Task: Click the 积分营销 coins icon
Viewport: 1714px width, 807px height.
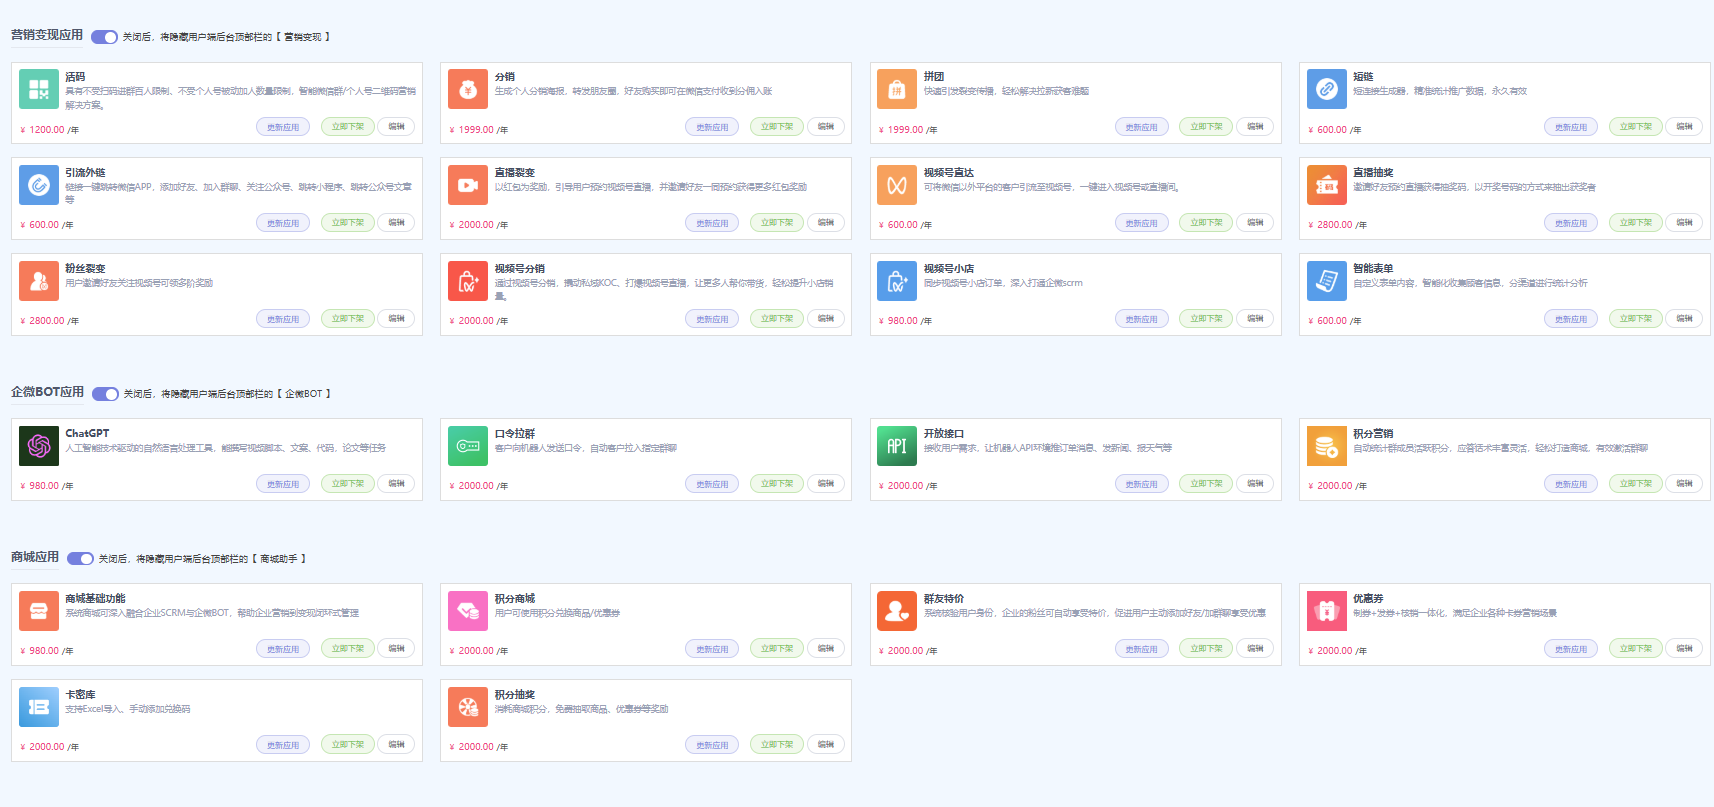Action: tap(1326, 446)
